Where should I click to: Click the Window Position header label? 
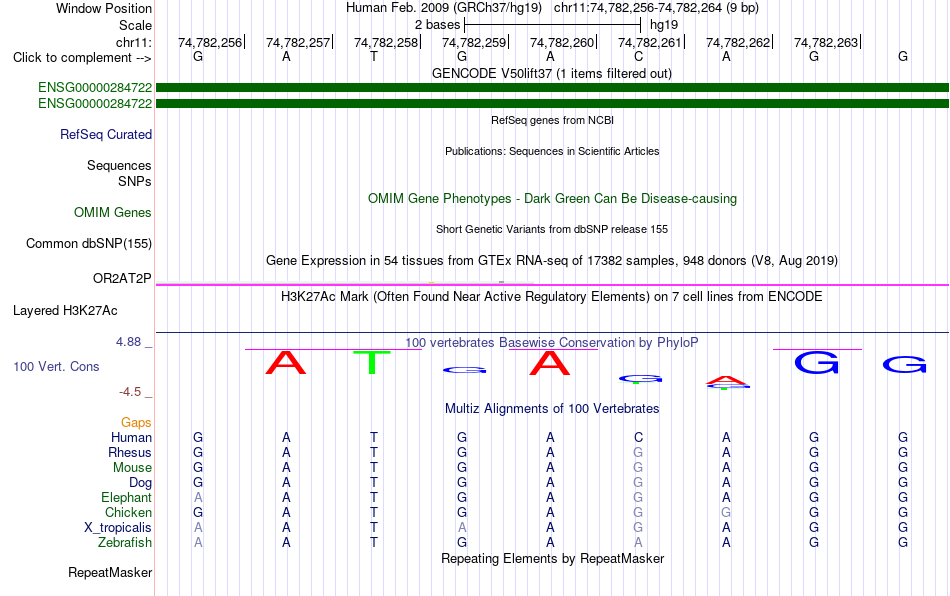104,8
